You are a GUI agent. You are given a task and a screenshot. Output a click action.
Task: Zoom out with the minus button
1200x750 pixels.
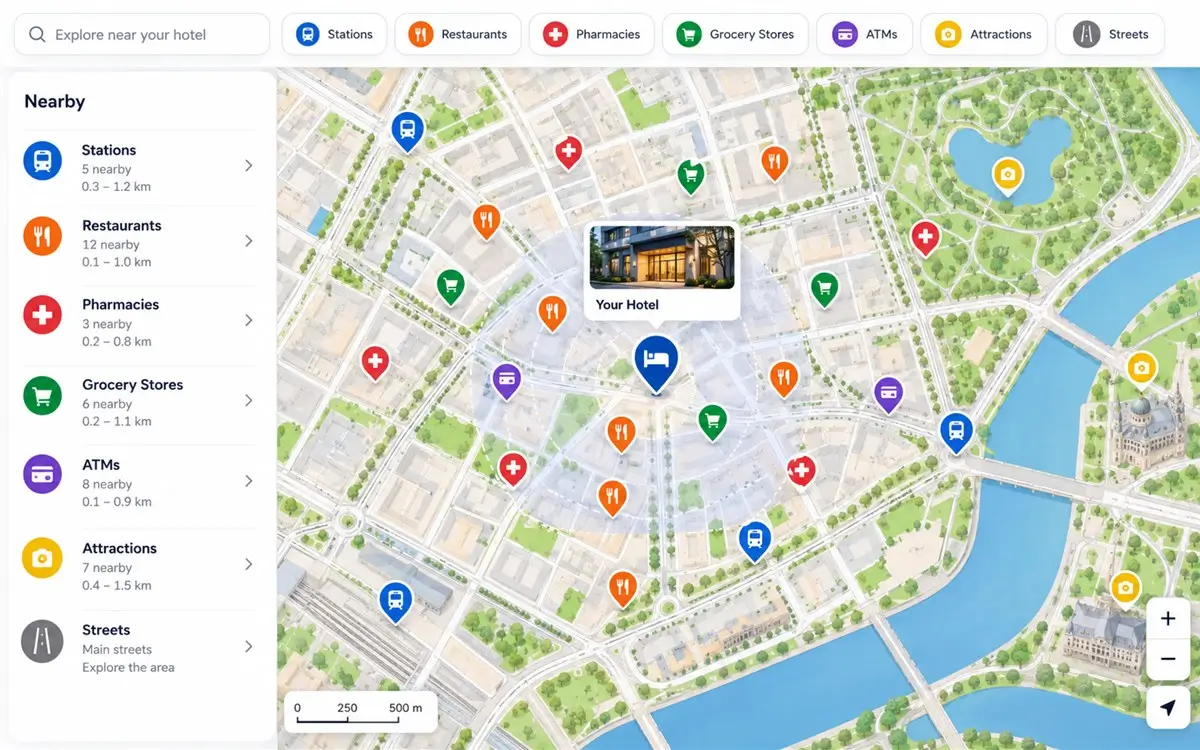coord(1167,660)
